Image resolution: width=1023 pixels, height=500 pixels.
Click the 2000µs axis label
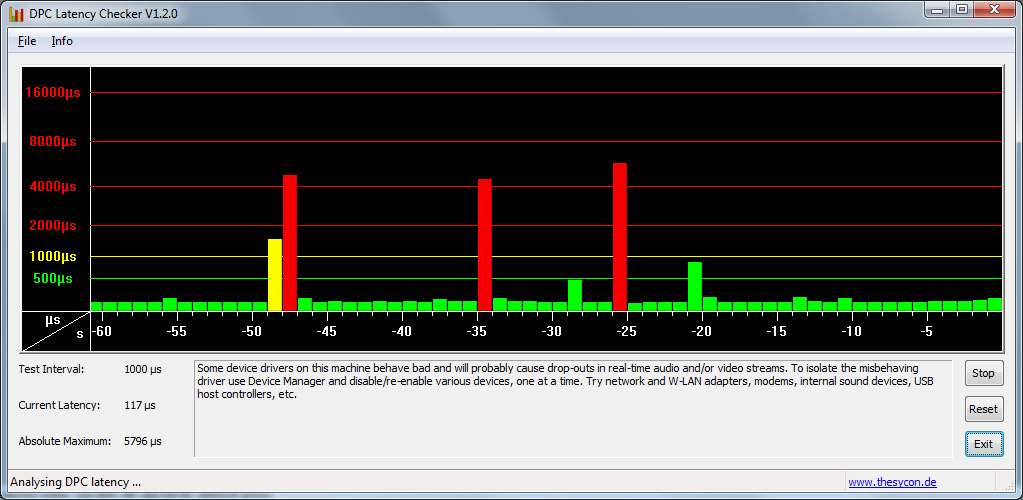pyautogui.click(x=53, y=226)
